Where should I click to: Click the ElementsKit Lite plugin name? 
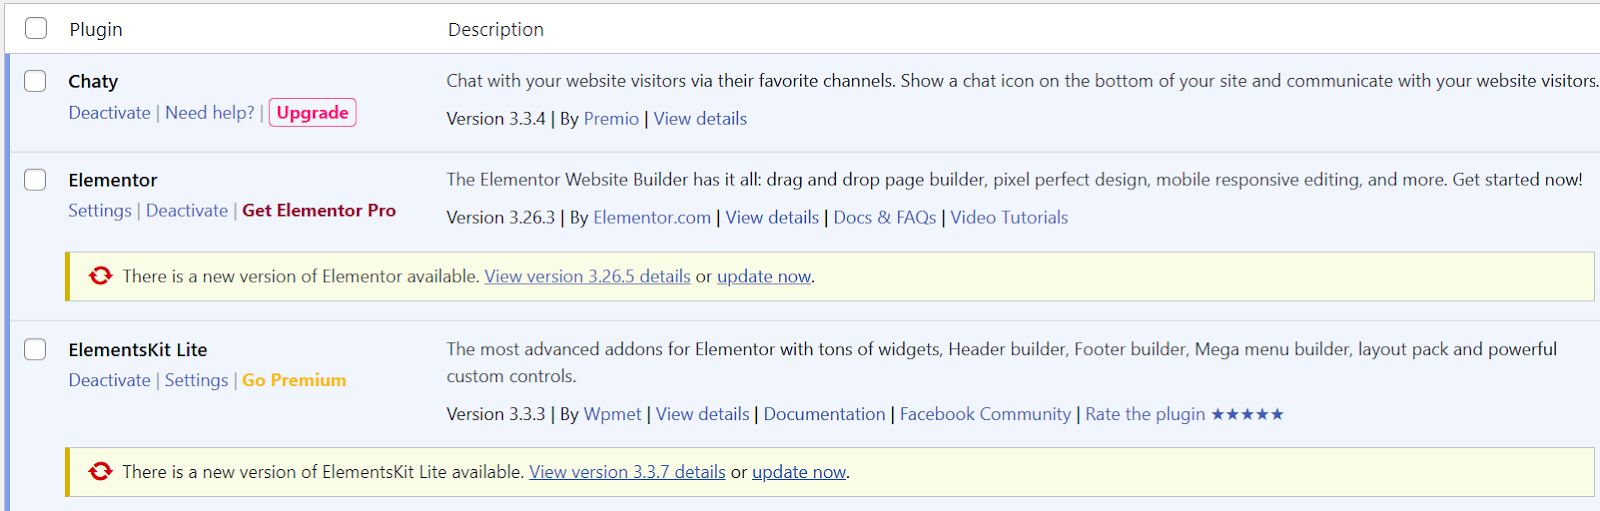(x=138, y=351)
